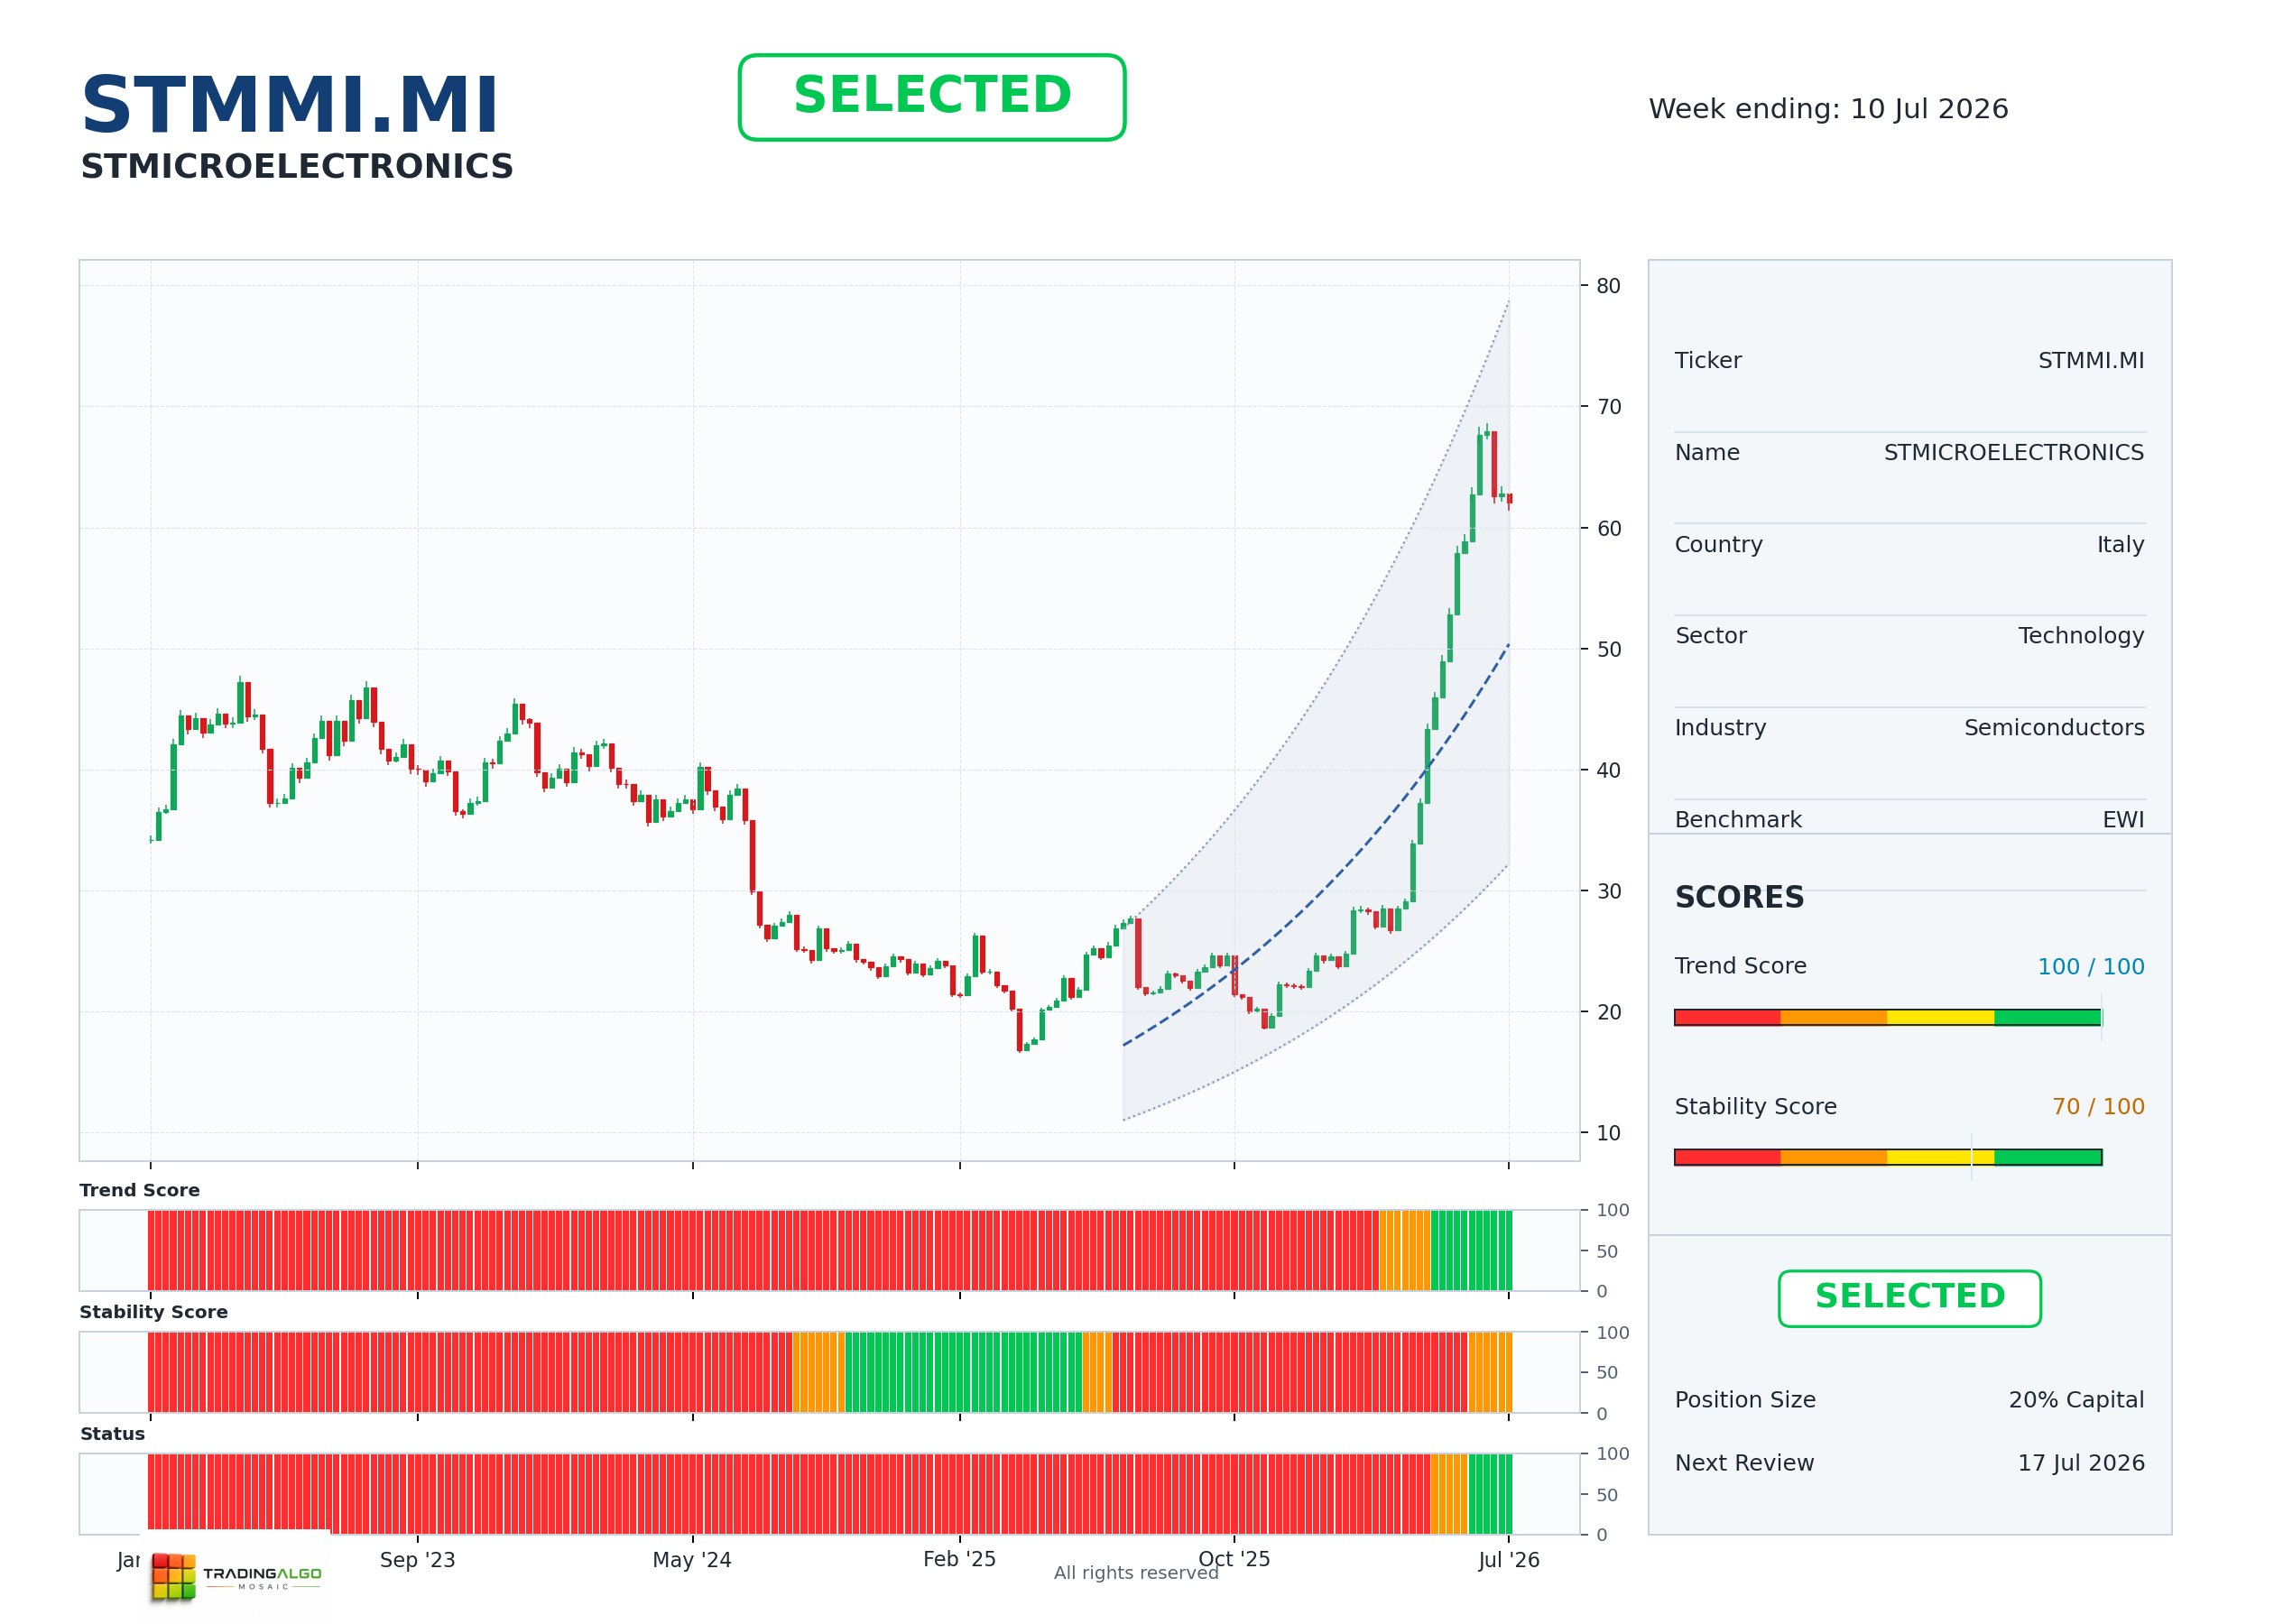Click the SCORES section heading
The width and height of the screenshot is (2274, 1624).
(x=1738, y=897)
